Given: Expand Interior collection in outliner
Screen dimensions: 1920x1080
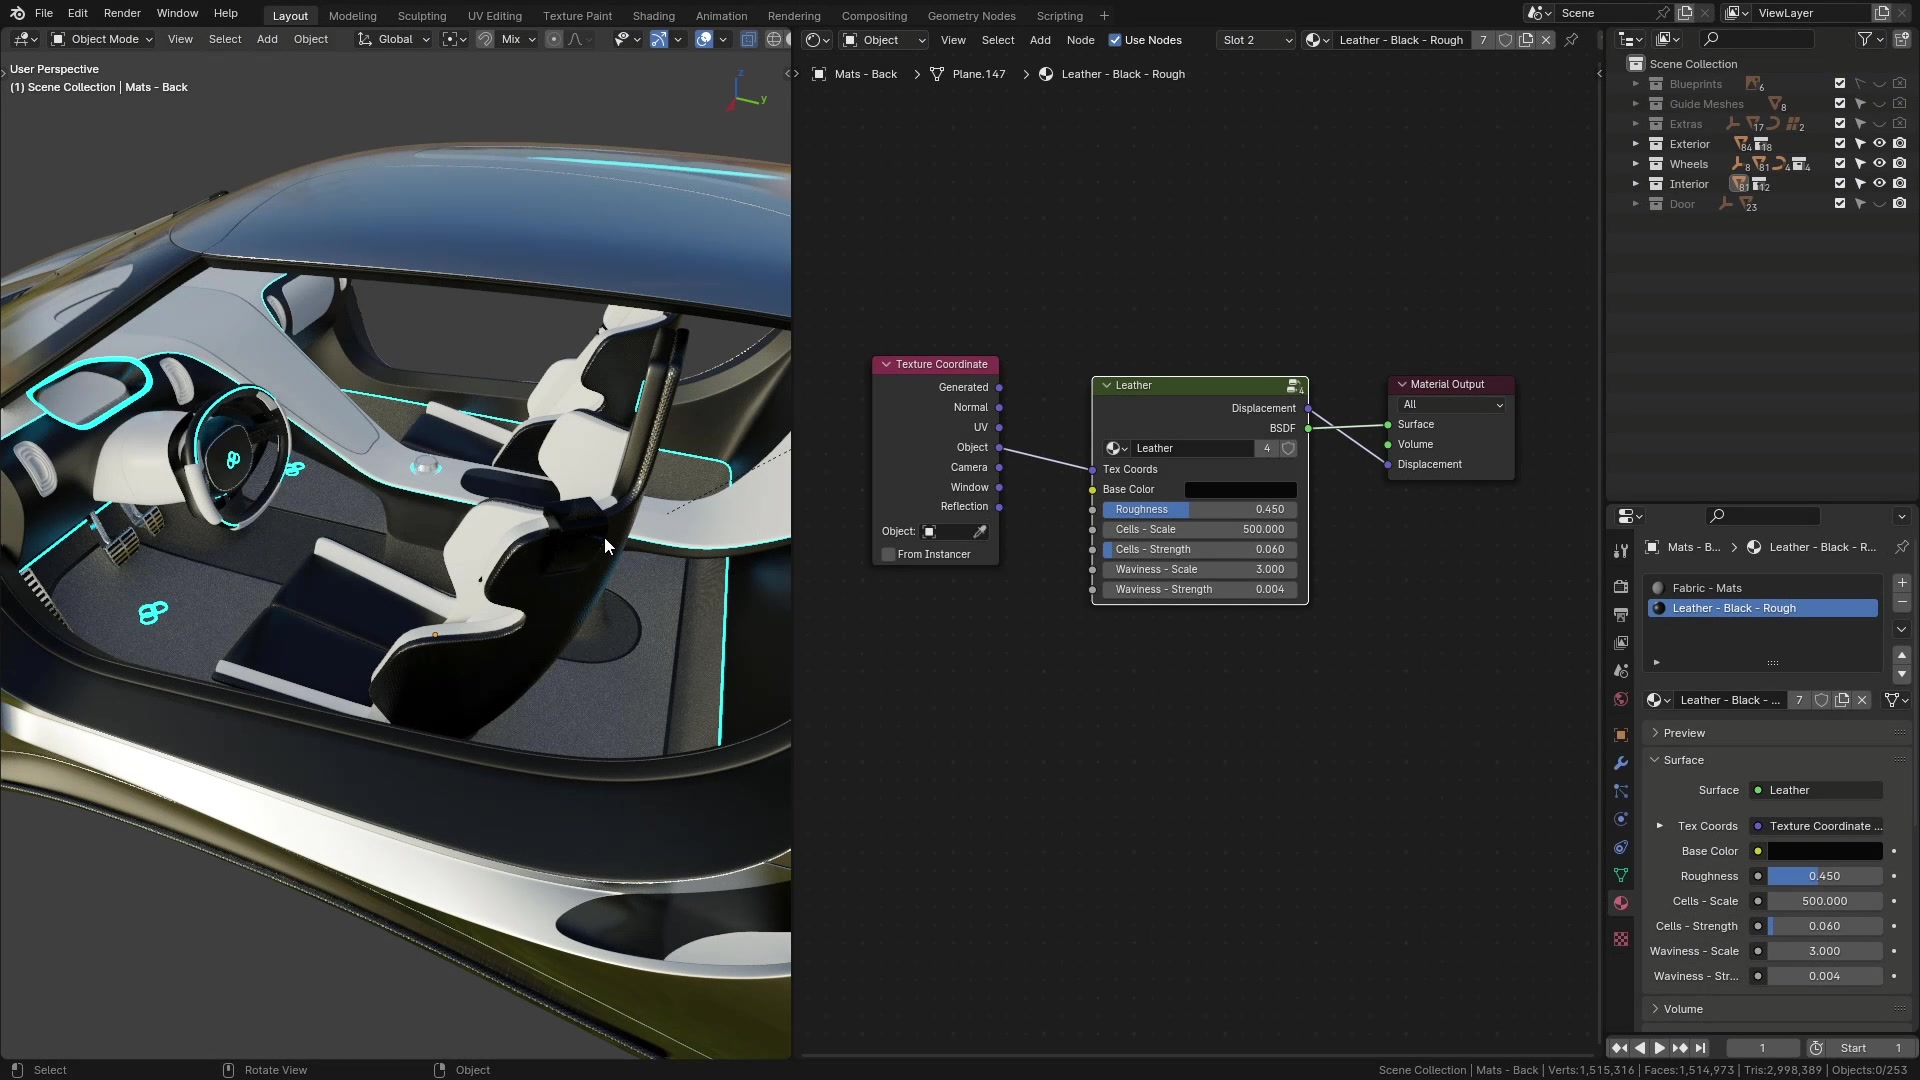Looking at the screenshot, I should (x=1636, y=184).
